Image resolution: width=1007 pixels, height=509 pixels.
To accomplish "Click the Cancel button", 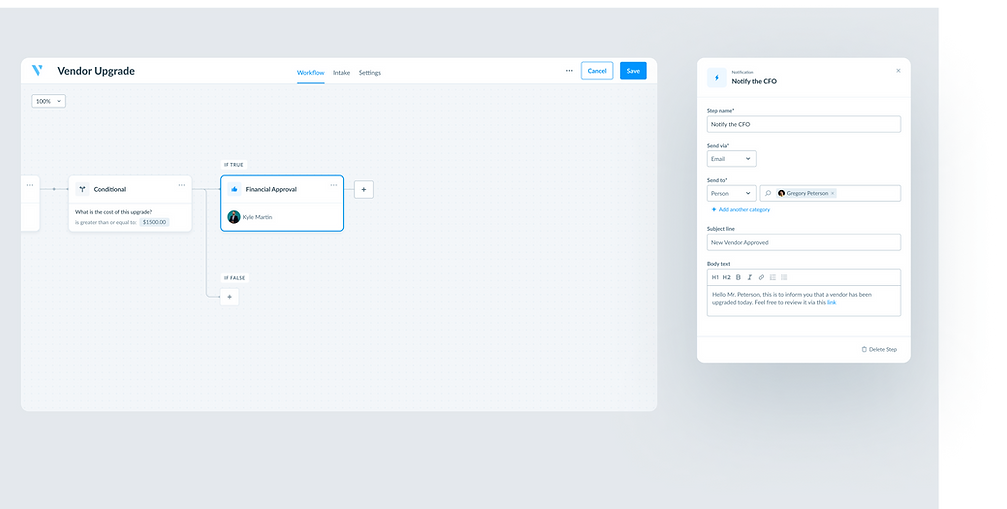I will point(597,71).
